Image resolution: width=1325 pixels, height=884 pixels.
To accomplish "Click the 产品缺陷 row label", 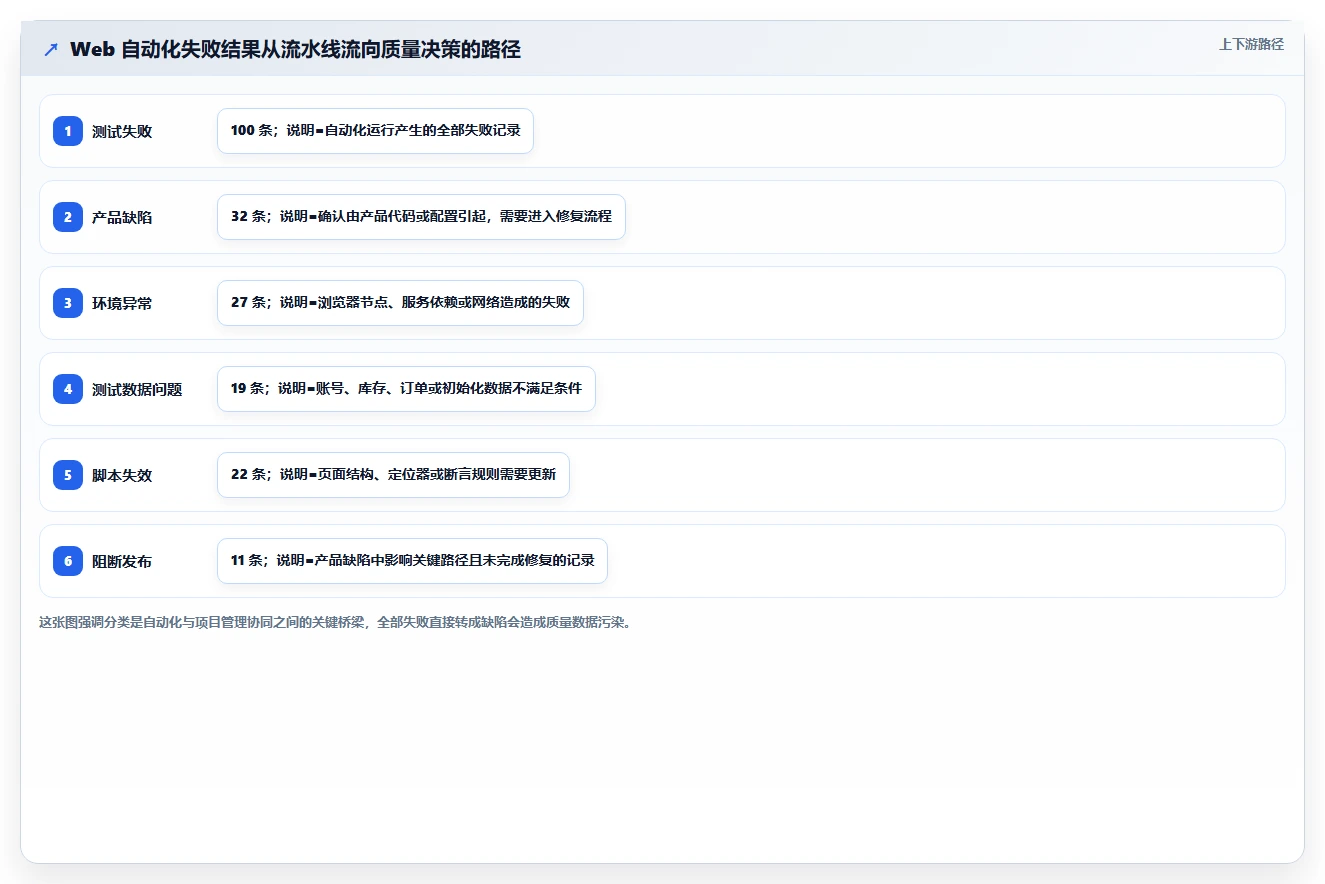I will [x=122, y=217].
